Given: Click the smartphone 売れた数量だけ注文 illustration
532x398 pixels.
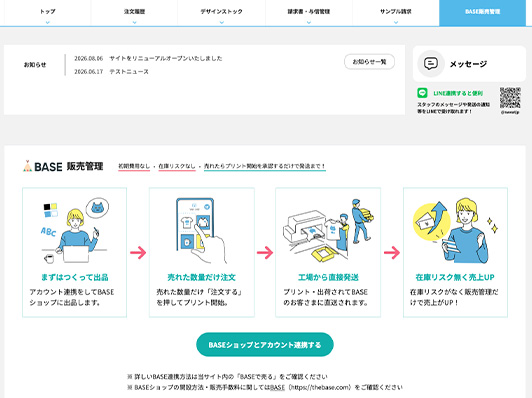Looking at the screenshot, I should 202,231.
